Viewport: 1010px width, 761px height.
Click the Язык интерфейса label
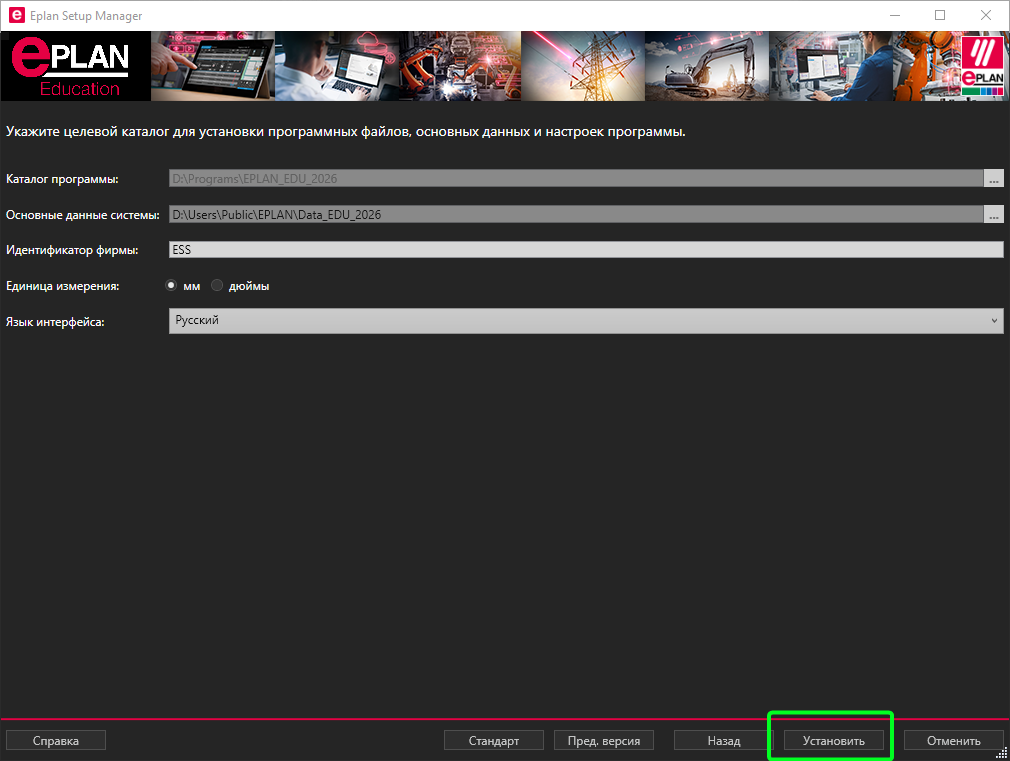pyautogui.click(x=55, y=322)
